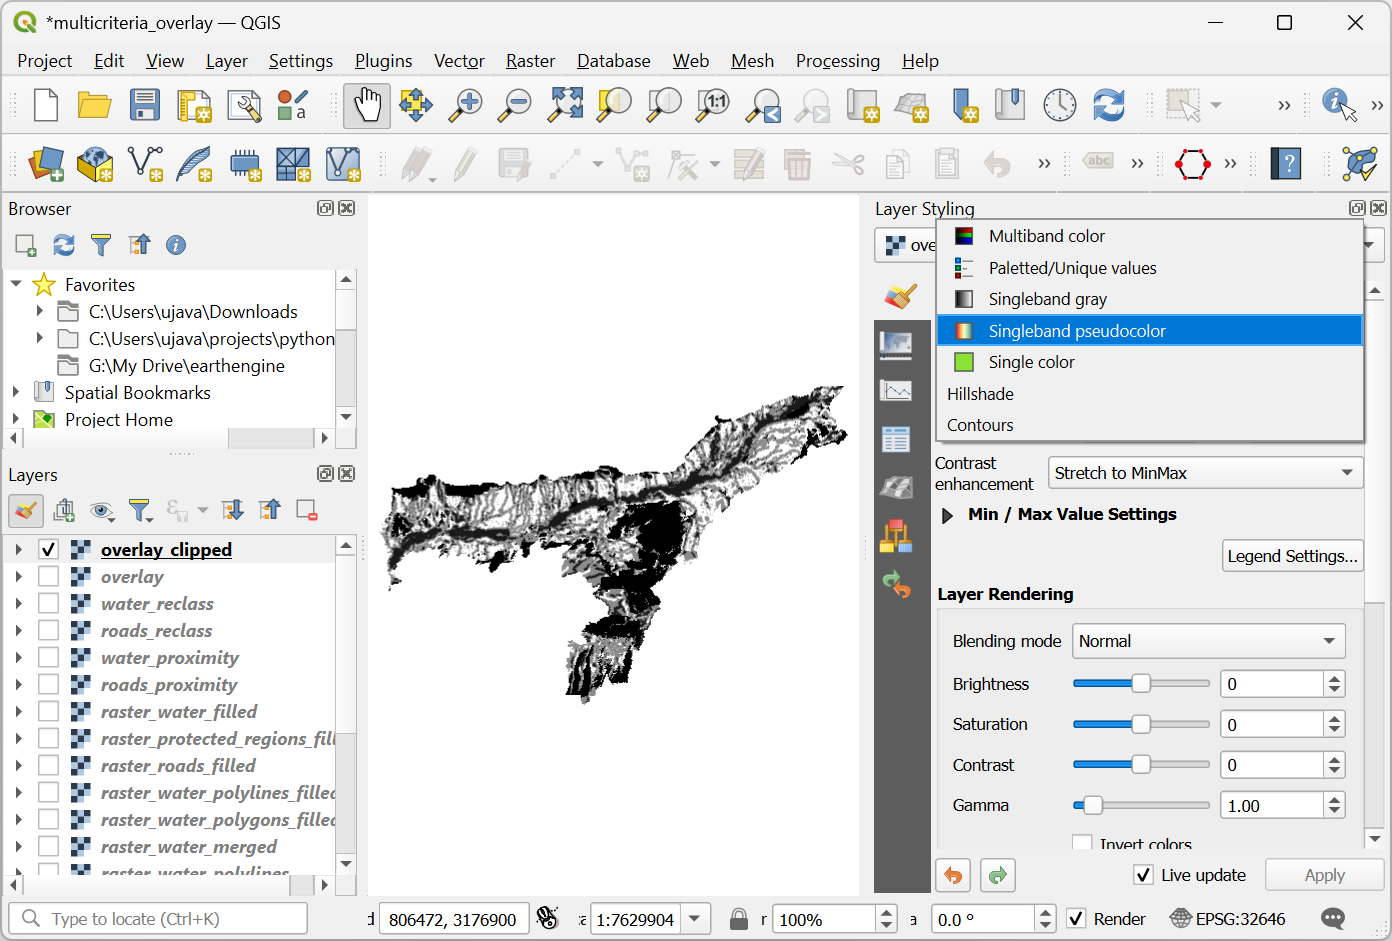Screen dimensions: 1392x941
Task: Click the Zoom In magnifier tool
Action: pos(465,105)
